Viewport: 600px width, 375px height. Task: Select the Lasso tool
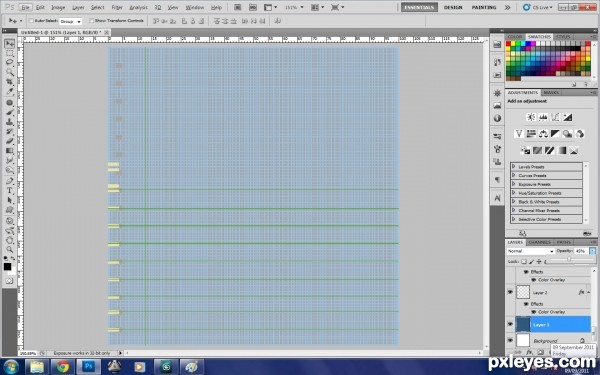pyautogui.click(x=10, y=62)
